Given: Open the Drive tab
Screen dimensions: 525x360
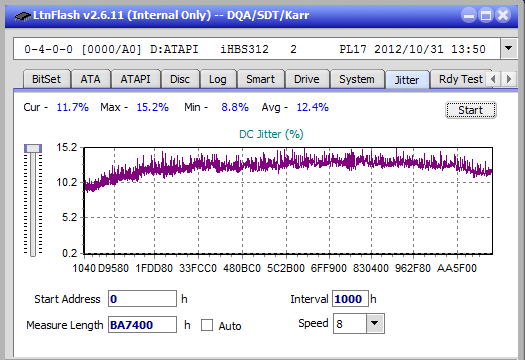Looking at the screenshot, I should click(307, 79).
